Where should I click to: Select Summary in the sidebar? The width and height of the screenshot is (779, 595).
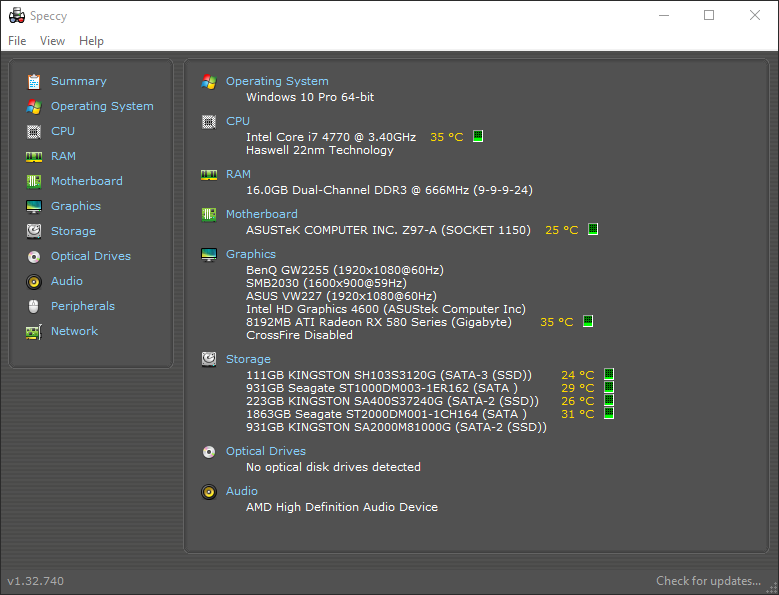coord(78,81)
